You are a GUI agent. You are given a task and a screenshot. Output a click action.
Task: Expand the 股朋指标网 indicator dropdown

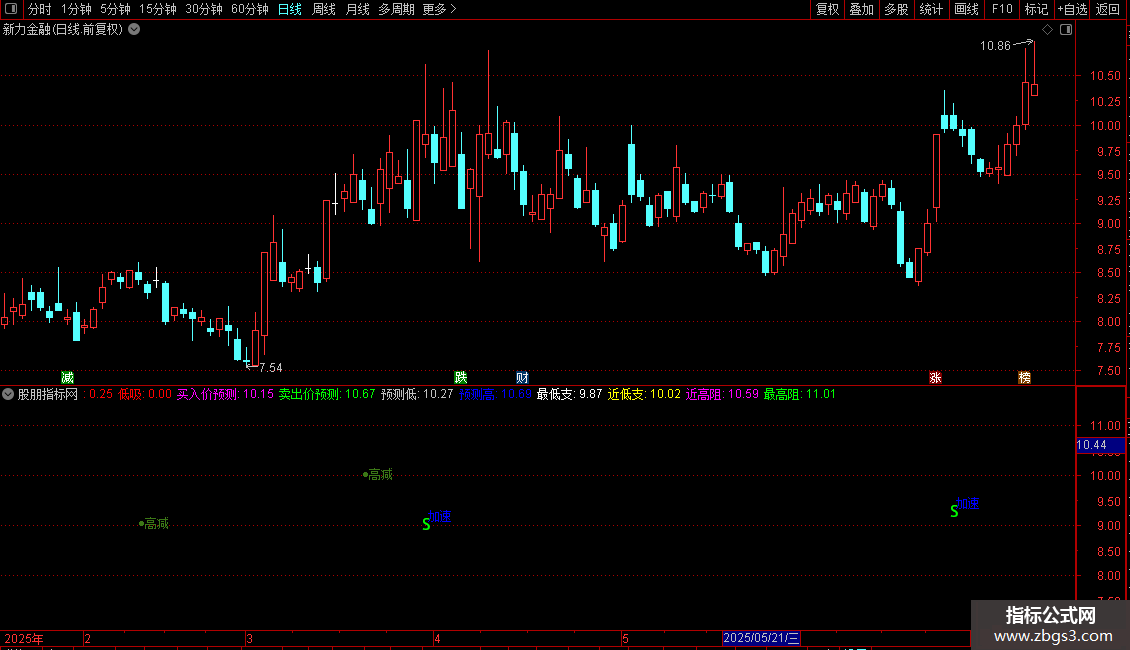[x=8, y=394]
